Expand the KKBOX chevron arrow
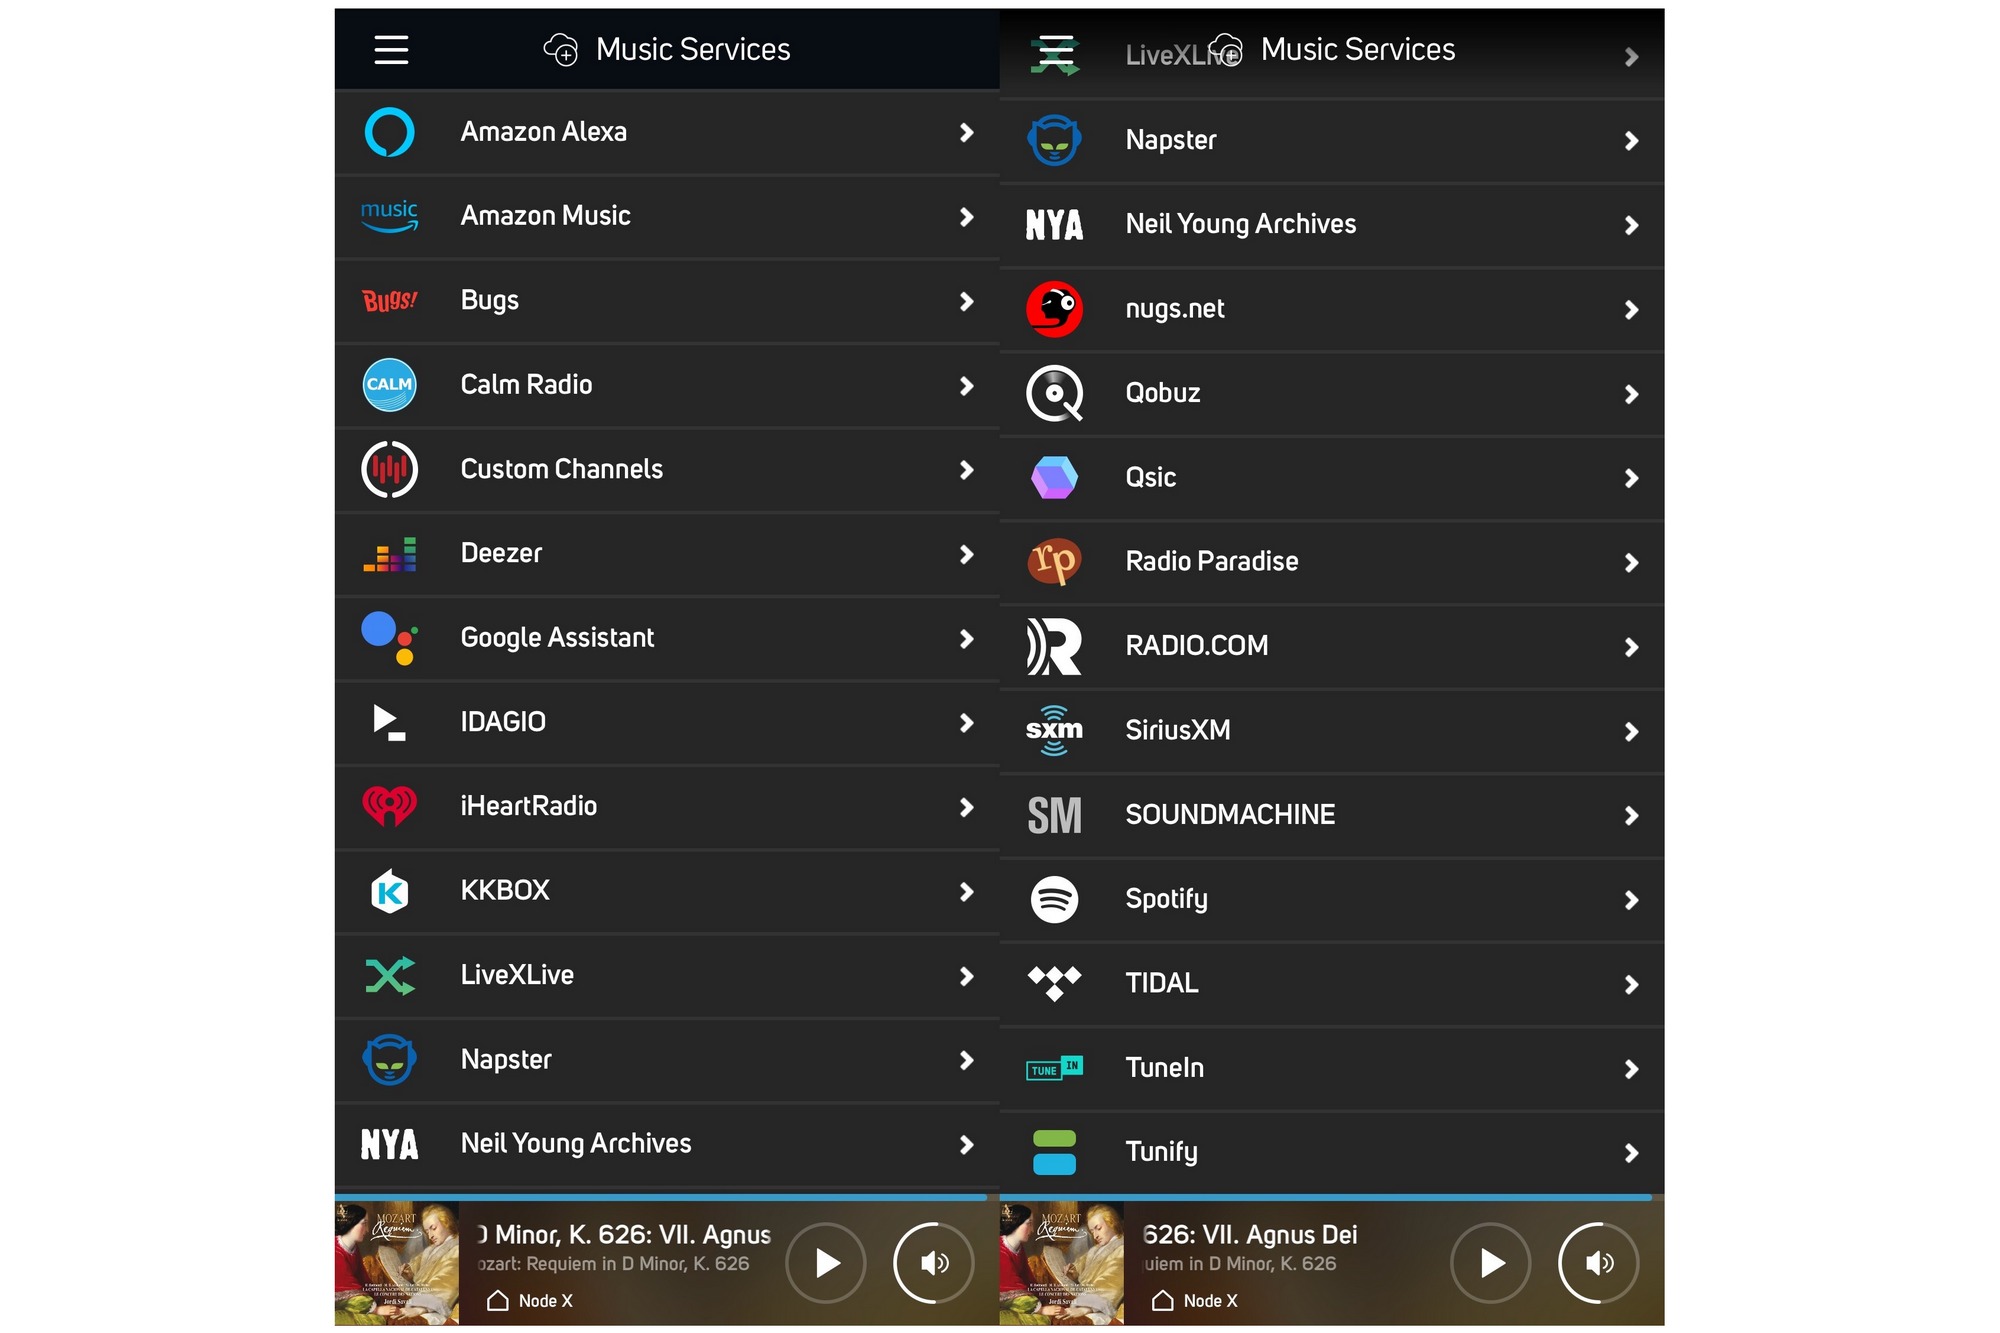 pyautogui.click(x=966, y=891)
